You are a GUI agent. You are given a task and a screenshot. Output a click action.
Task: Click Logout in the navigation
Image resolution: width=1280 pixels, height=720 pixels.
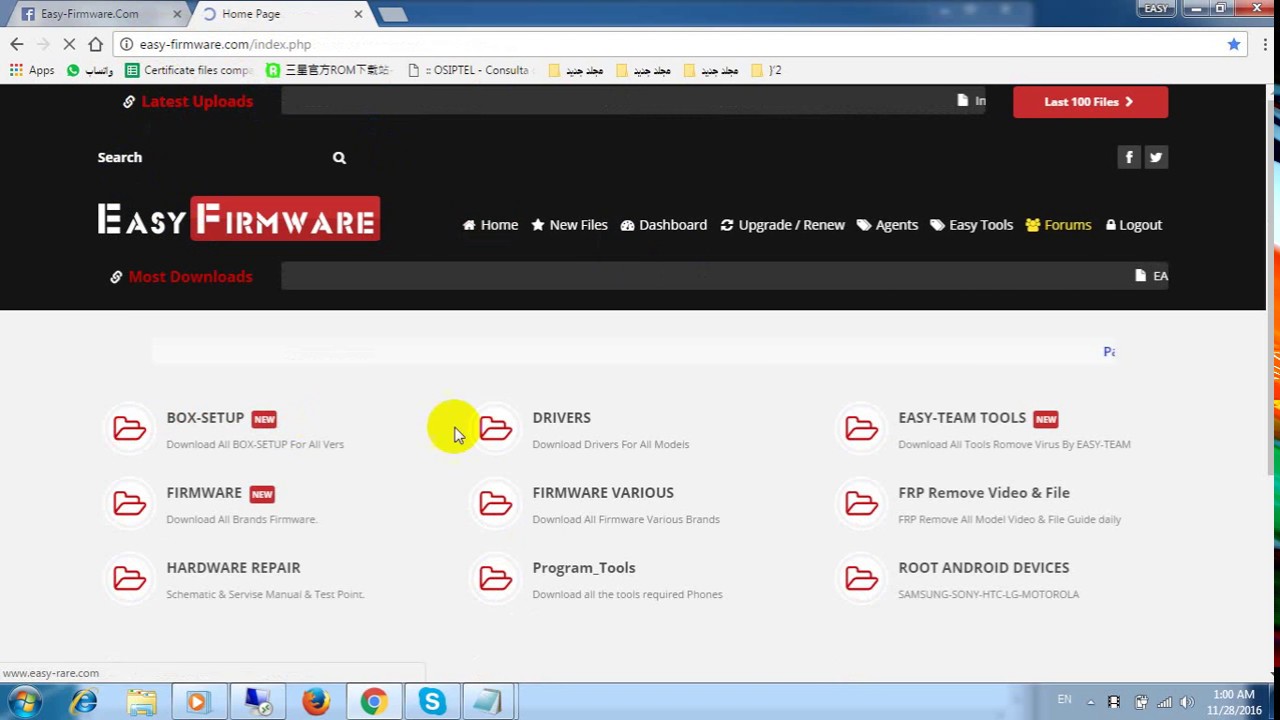click(x=1133, y=225)
